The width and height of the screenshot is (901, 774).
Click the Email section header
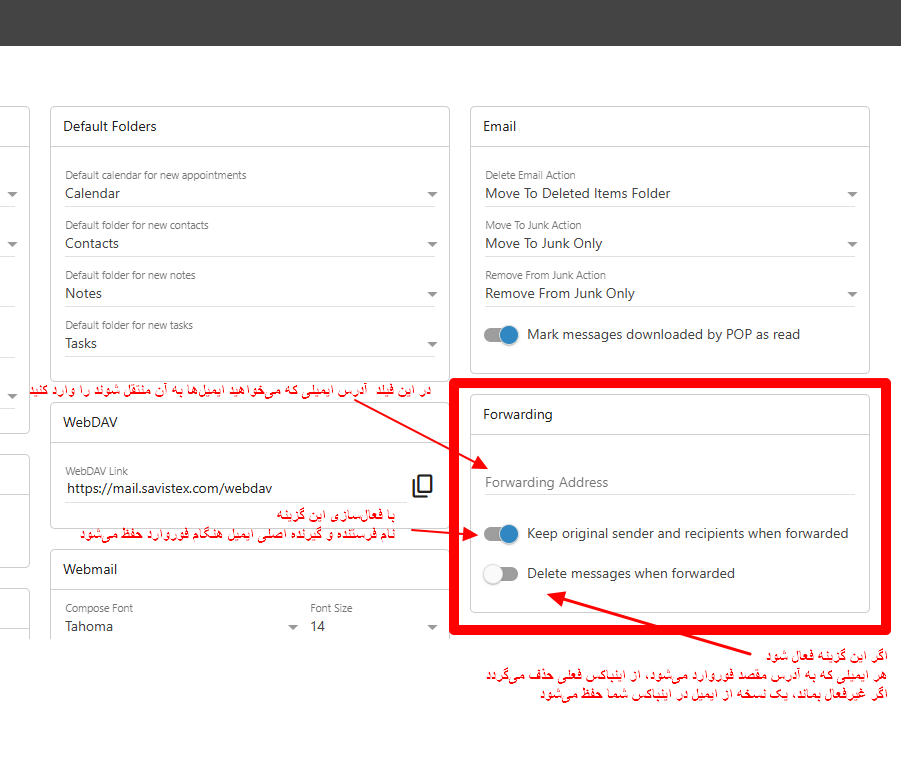pyautogui.click(x=499, y=126)
